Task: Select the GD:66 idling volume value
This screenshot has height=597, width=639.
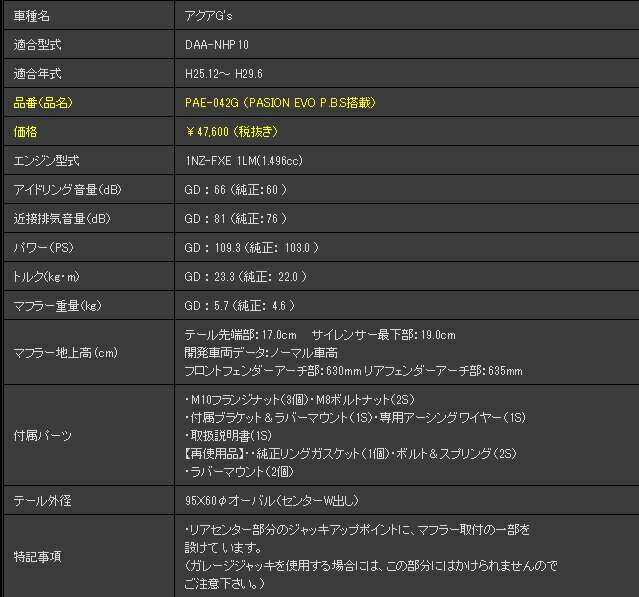Action: pyautogui.click(x=236, y=190)
